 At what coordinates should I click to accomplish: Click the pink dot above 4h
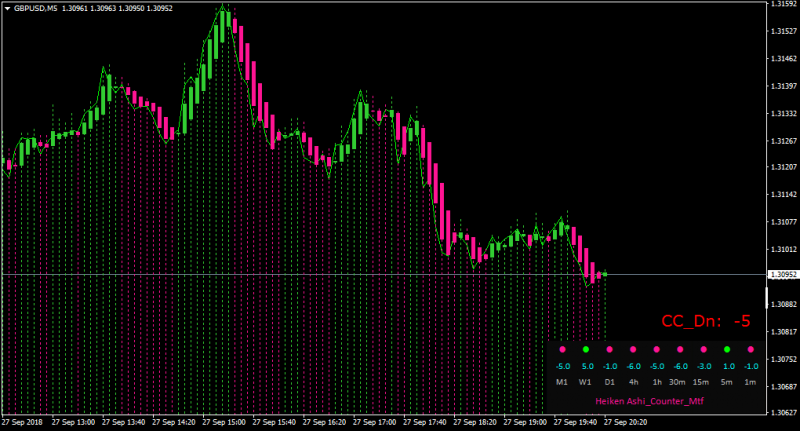[x=633, y=349]
